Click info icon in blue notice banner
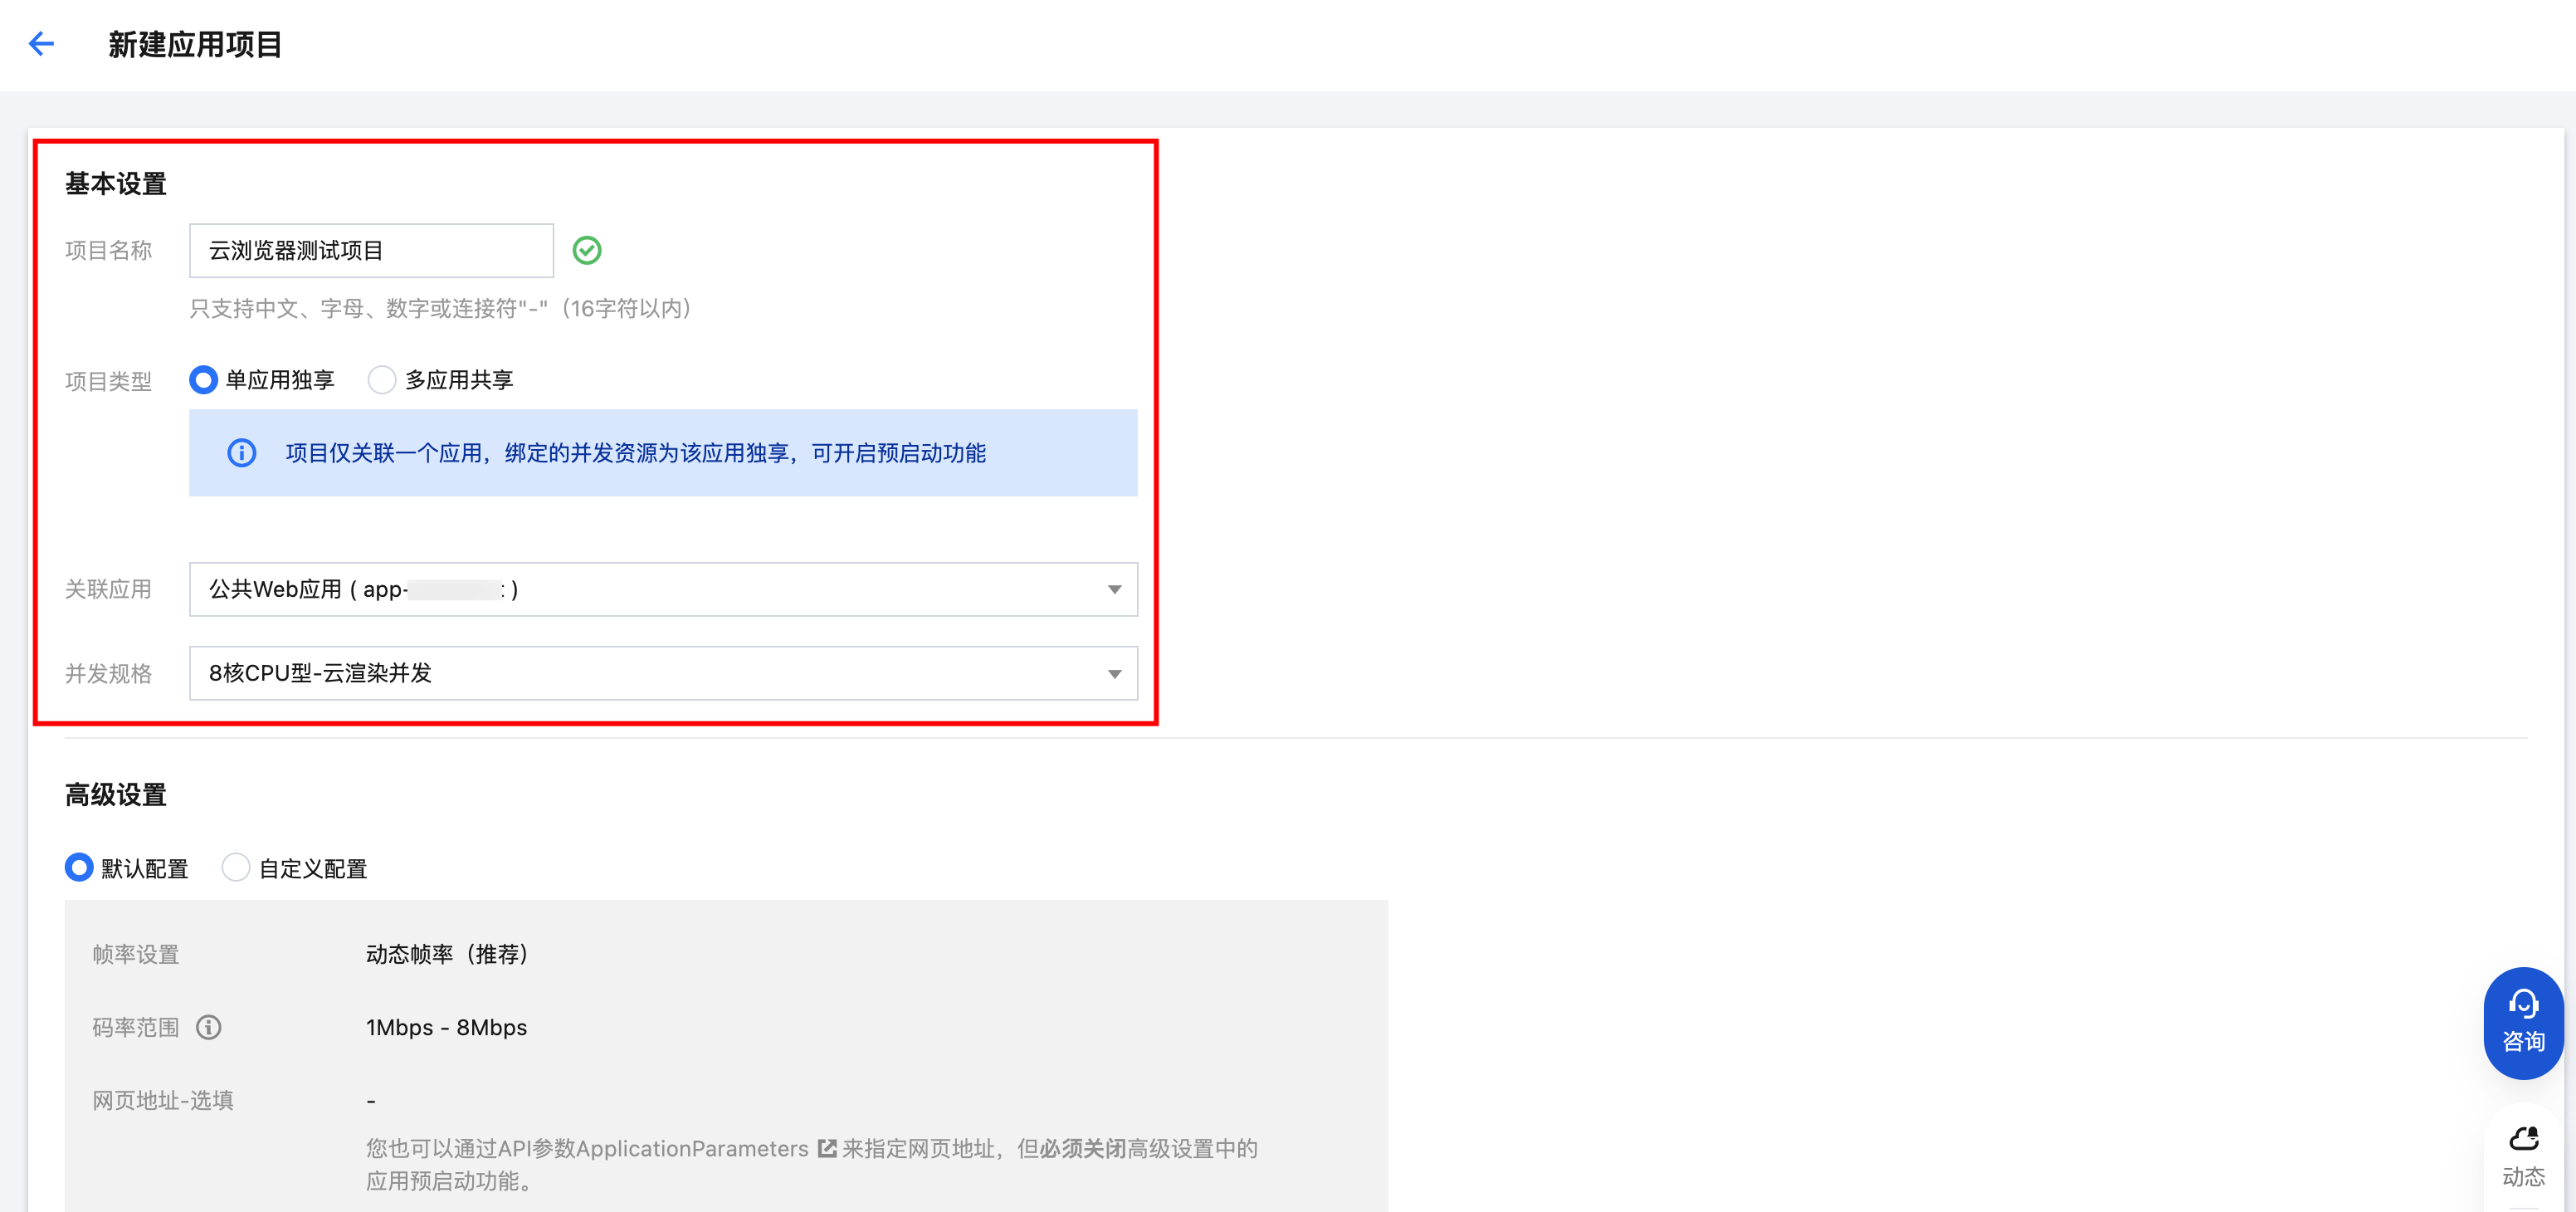This screenshot has height=1212, width=2576. (x=241, y=453)
